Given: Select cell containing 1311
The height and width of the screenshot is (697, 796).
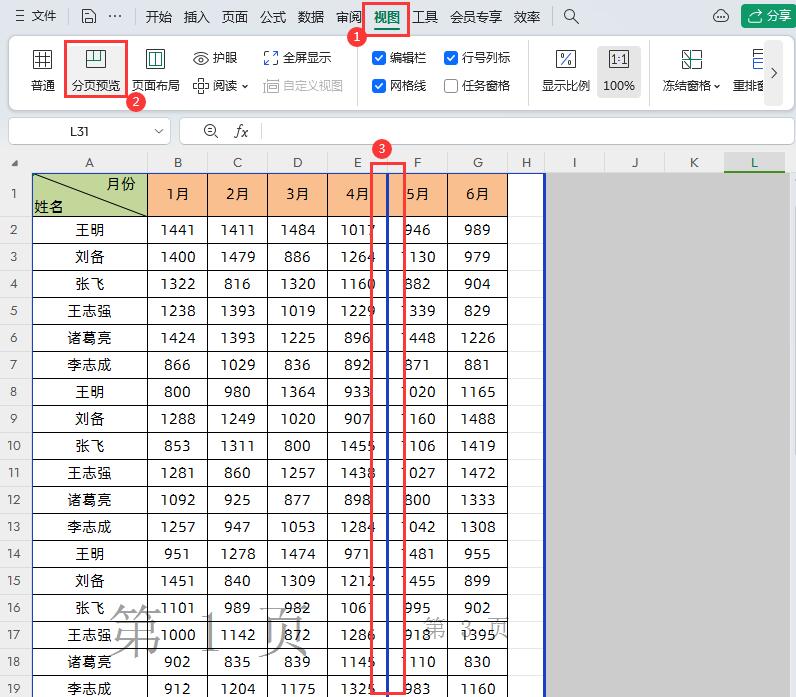Looking at the screenshot, I should (238, 446).
